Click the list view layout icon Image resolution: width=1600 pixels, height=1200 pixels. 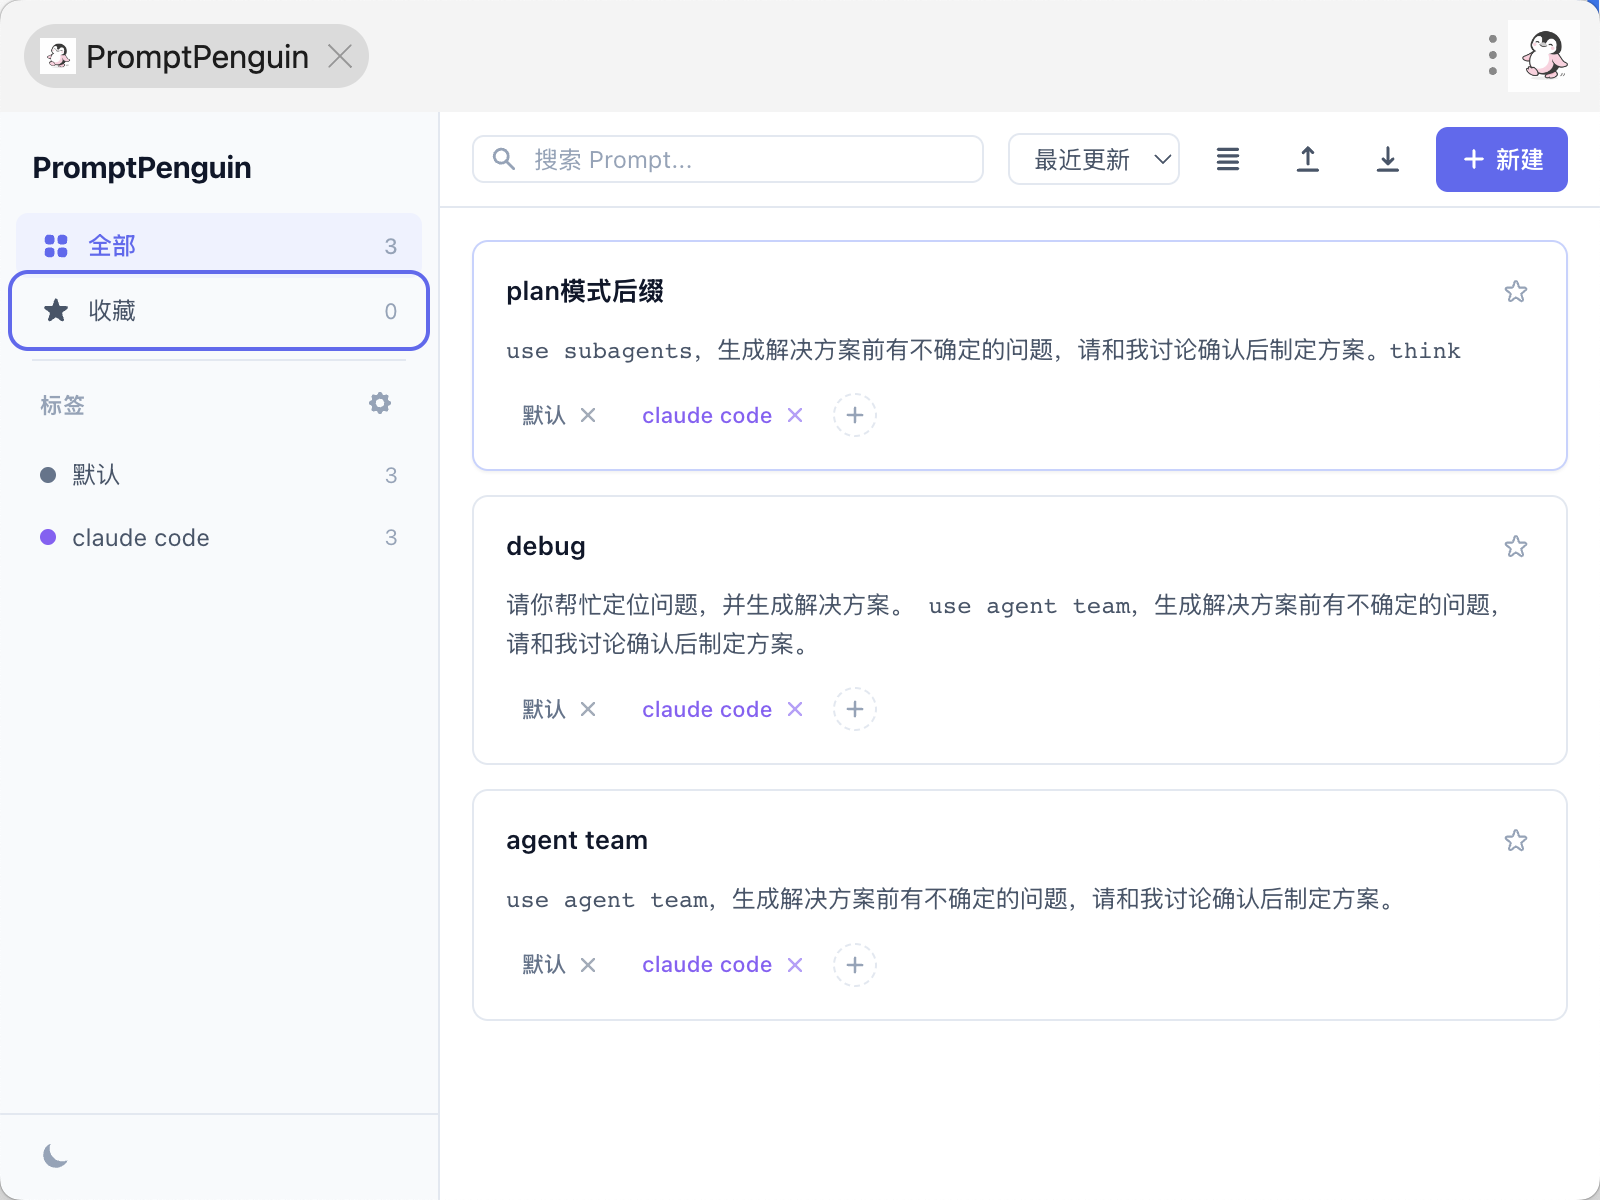point(1227,159)
